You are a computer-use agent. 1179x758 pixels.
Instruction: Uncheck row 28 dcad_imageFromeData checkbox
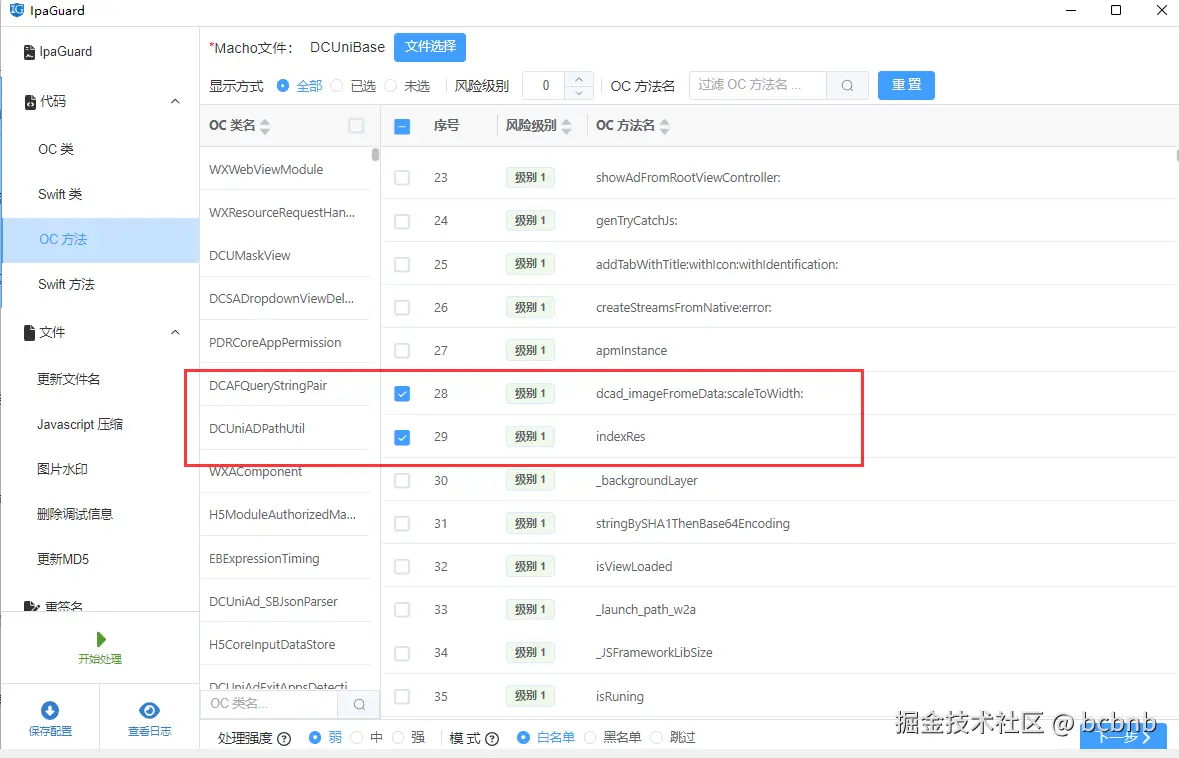coord(402,393)
